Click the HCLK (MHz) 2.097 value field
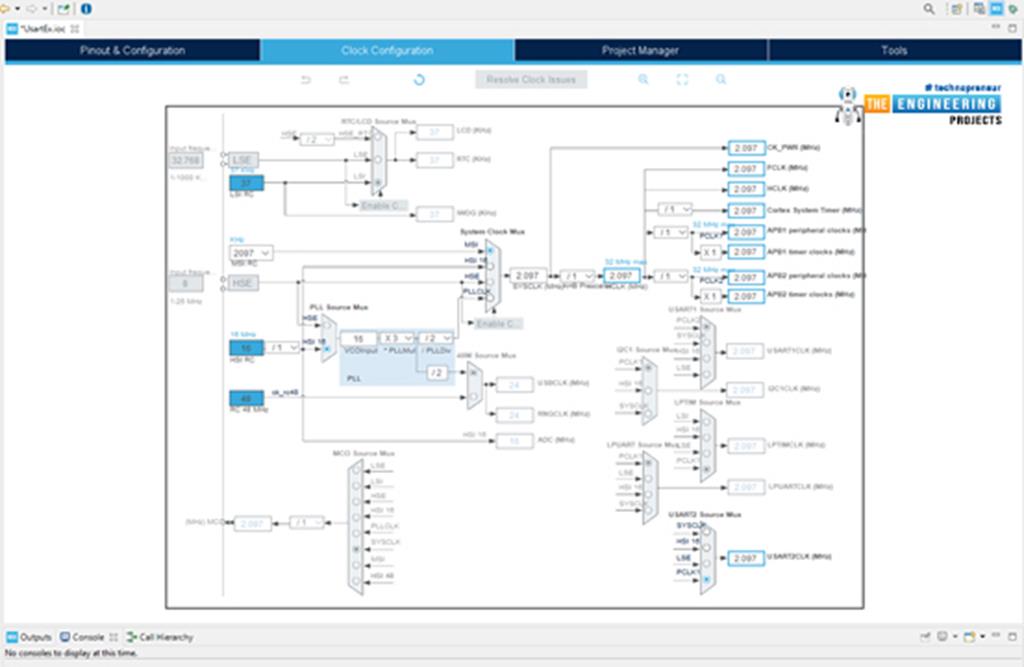This screenshot has height=667, width=1024. click(745, 189)
